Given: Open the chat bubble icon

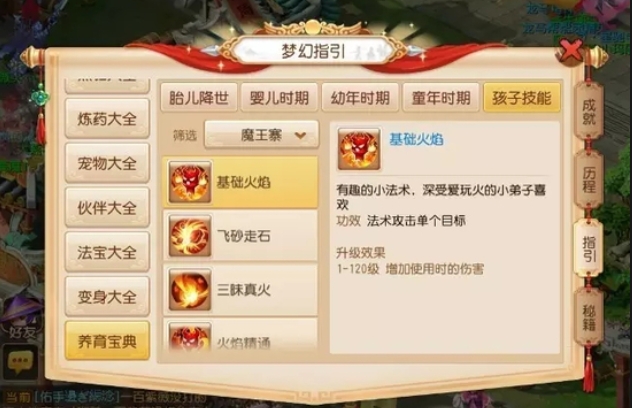Looking at the screenshot, I should (x=20, y=362).
